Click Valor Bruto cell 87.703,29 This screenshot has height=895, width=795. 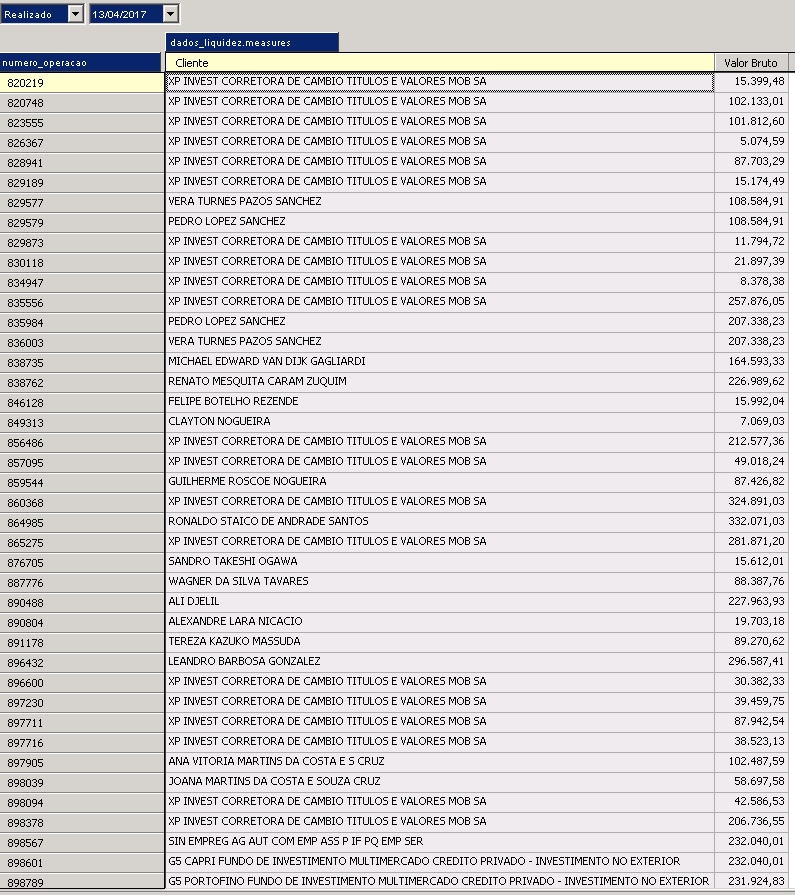click(x=751, y=162)
